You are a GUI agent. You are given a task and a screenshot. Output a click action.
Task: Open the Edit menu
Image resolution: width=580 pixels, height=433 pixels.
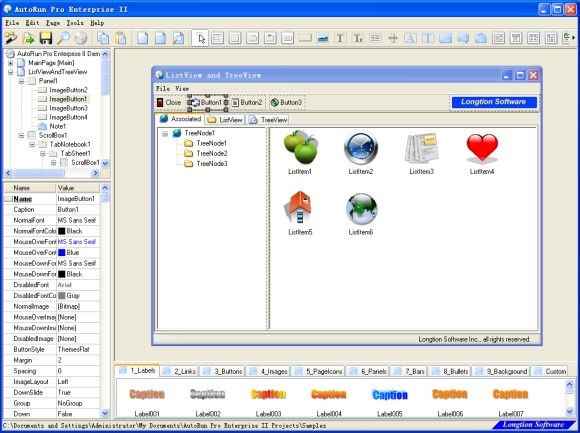(32, 23)
